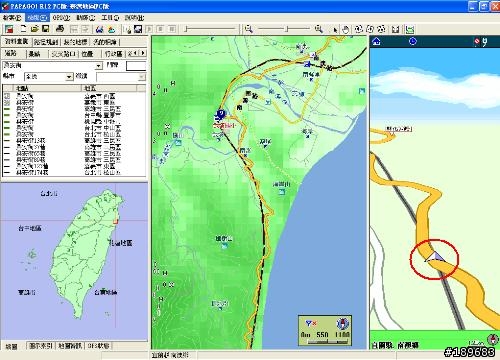Zoom out with the minus magnifier icon
This screenshot has height=360, width=500.
coord(249,29)
